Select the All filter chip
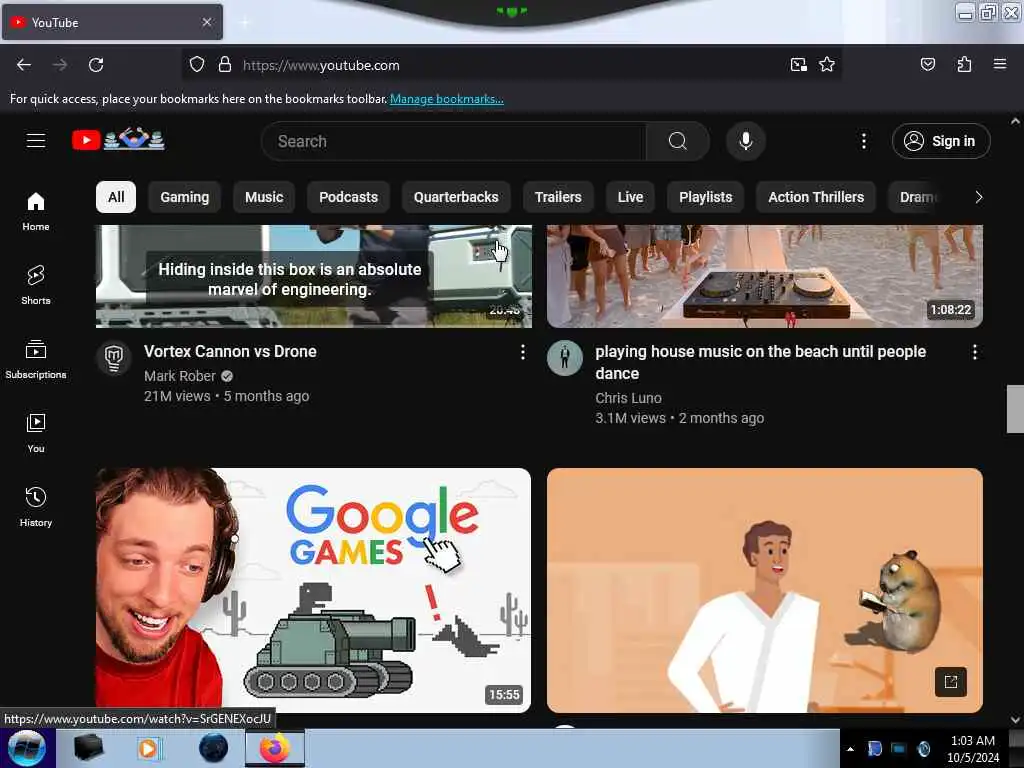Screen dimensions: 1024x768 pos(116,197)
